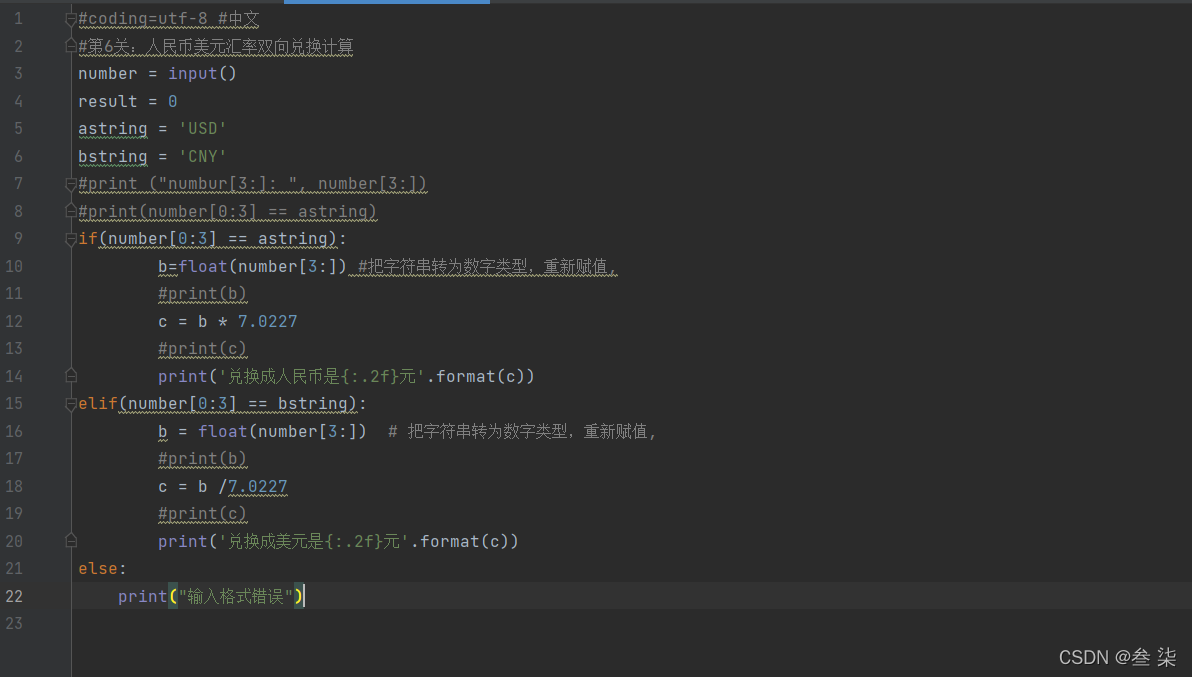Click '#print(c)' comment on line 19
The width and height of the screenshot is (1192, 677).
click(x=202, y=514)
